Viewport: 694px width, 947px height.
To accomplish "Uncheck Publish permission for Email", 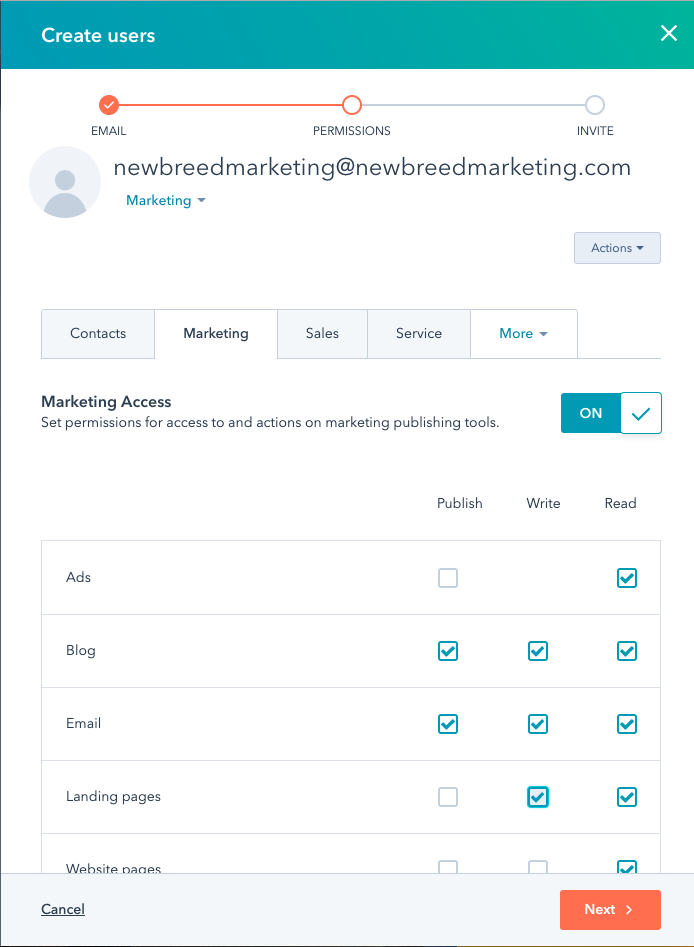I will pos(448,724).
